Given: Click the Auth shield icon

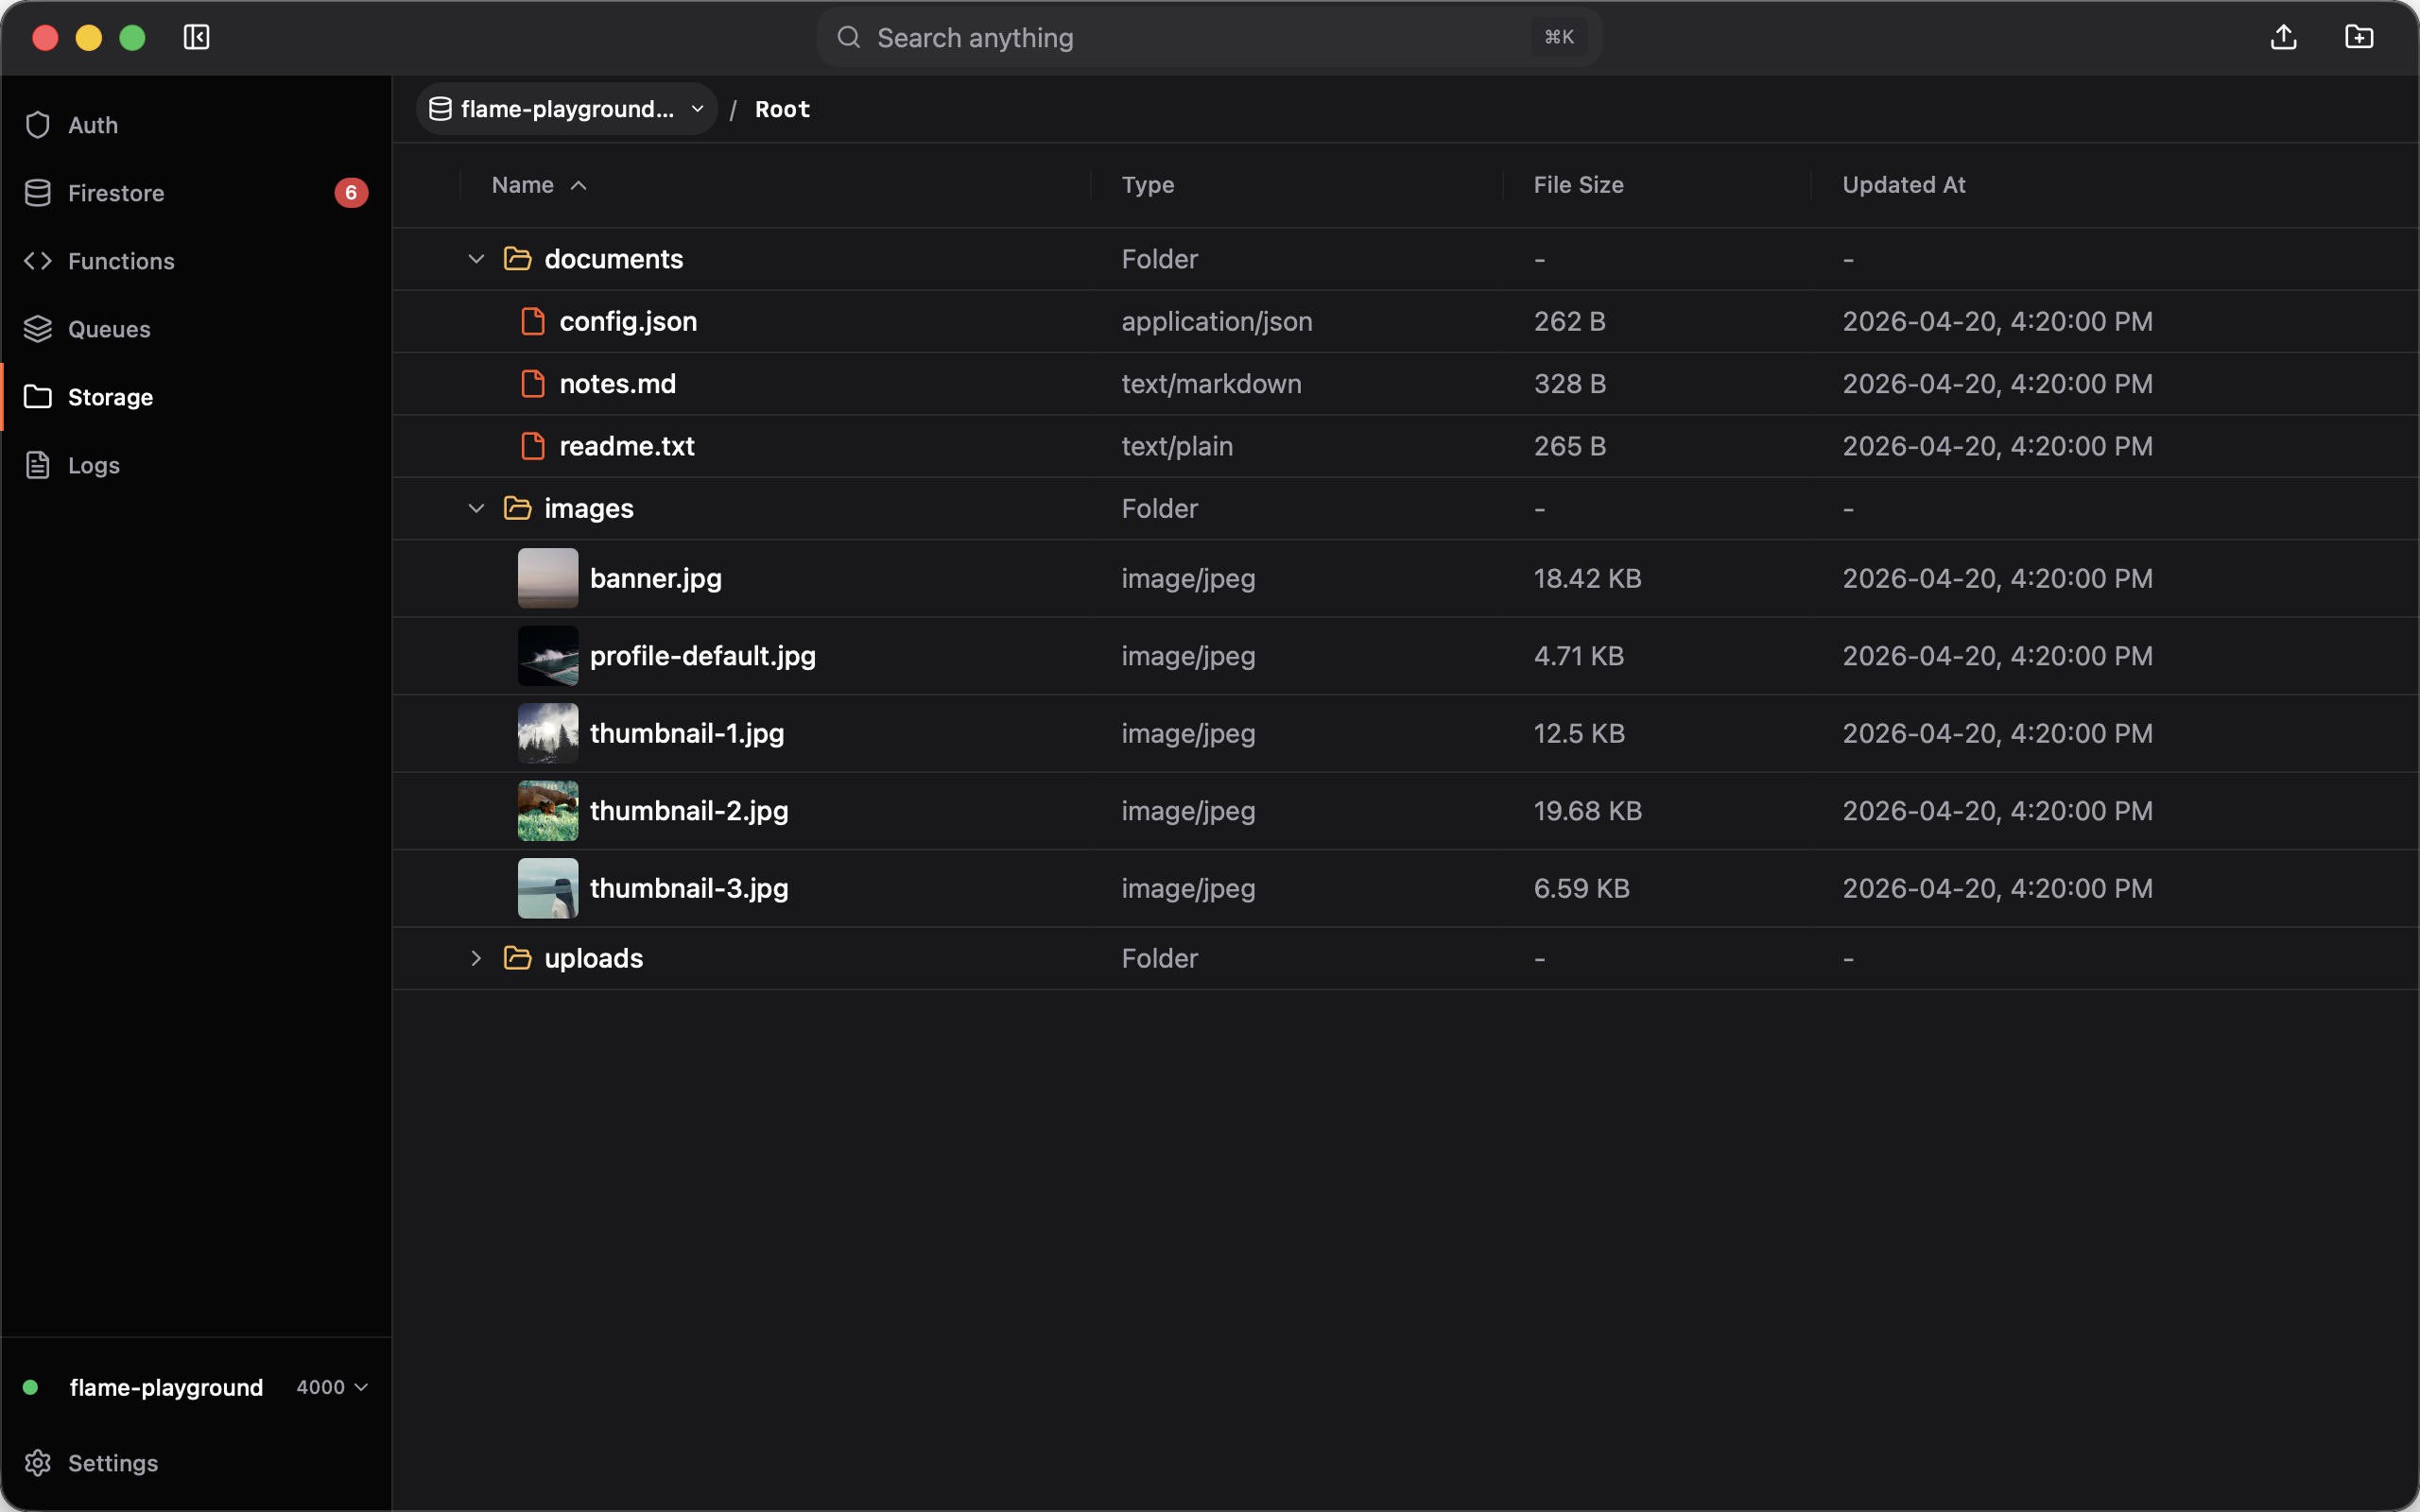Looking at the screenshot, I should point(38,125).
